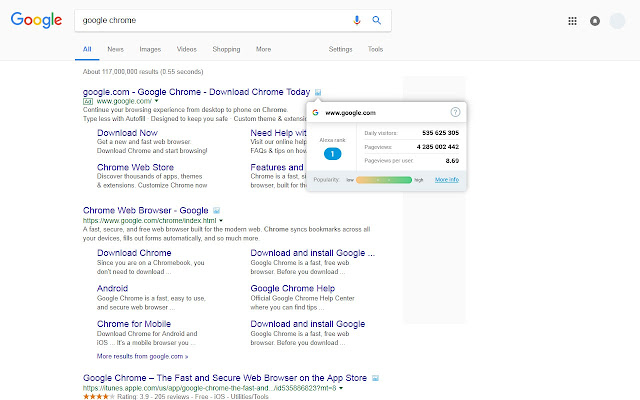Switch to the News tab
Viewport: 640px width, 400px height.
pos(116,49)
